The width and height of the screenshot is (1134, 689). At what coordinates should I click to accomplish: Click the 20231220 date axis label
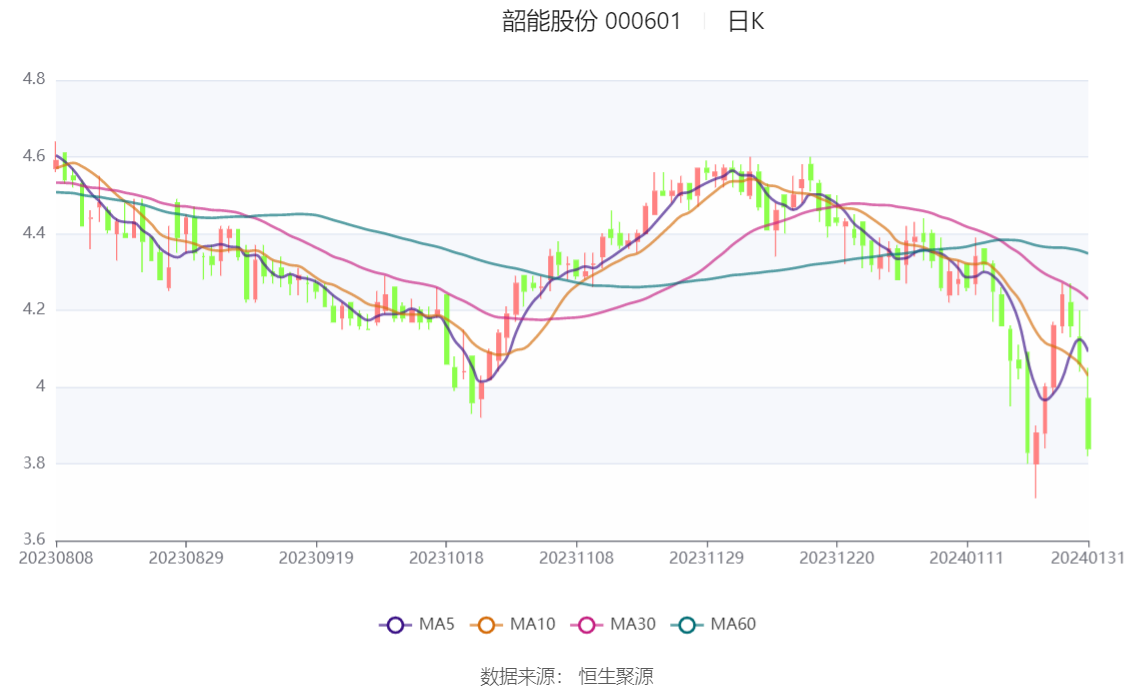(x=837, y=558)
